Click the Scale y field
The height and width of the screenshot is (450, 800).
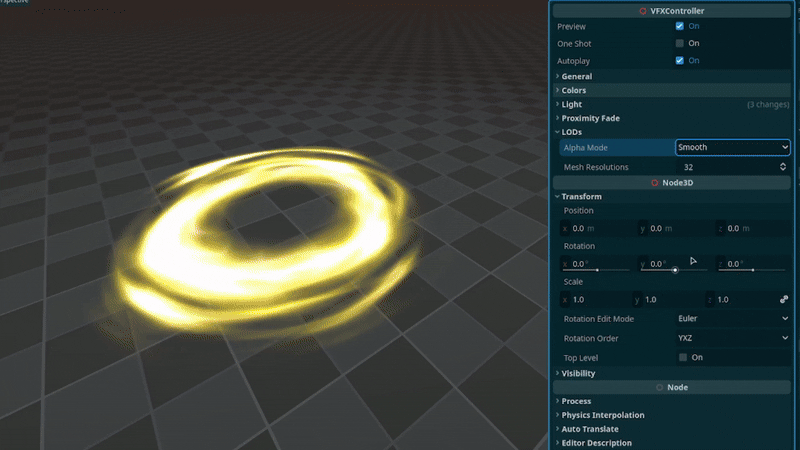pos(668,299)
